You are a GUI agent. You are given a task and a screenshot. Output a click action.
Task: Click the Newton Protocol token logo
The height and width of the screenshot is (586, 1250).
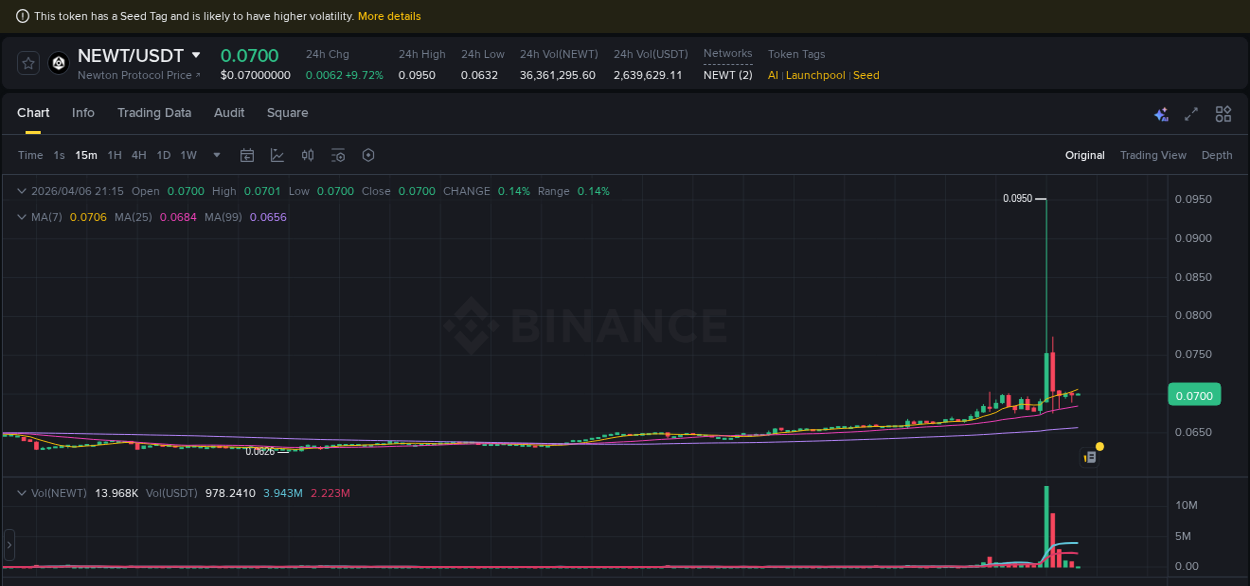[x=58, y=63]
